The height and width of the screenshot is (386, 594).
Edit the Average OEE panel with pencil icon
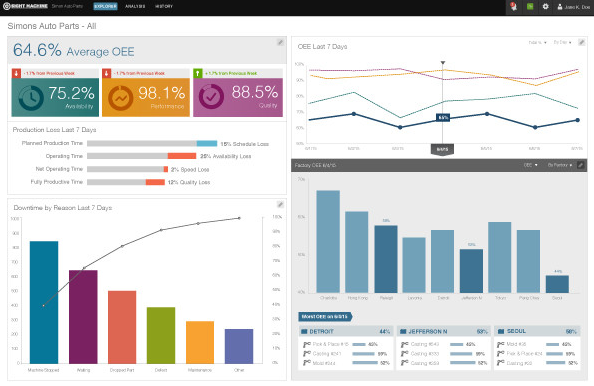pyautogui.click(x=280, y=42)
